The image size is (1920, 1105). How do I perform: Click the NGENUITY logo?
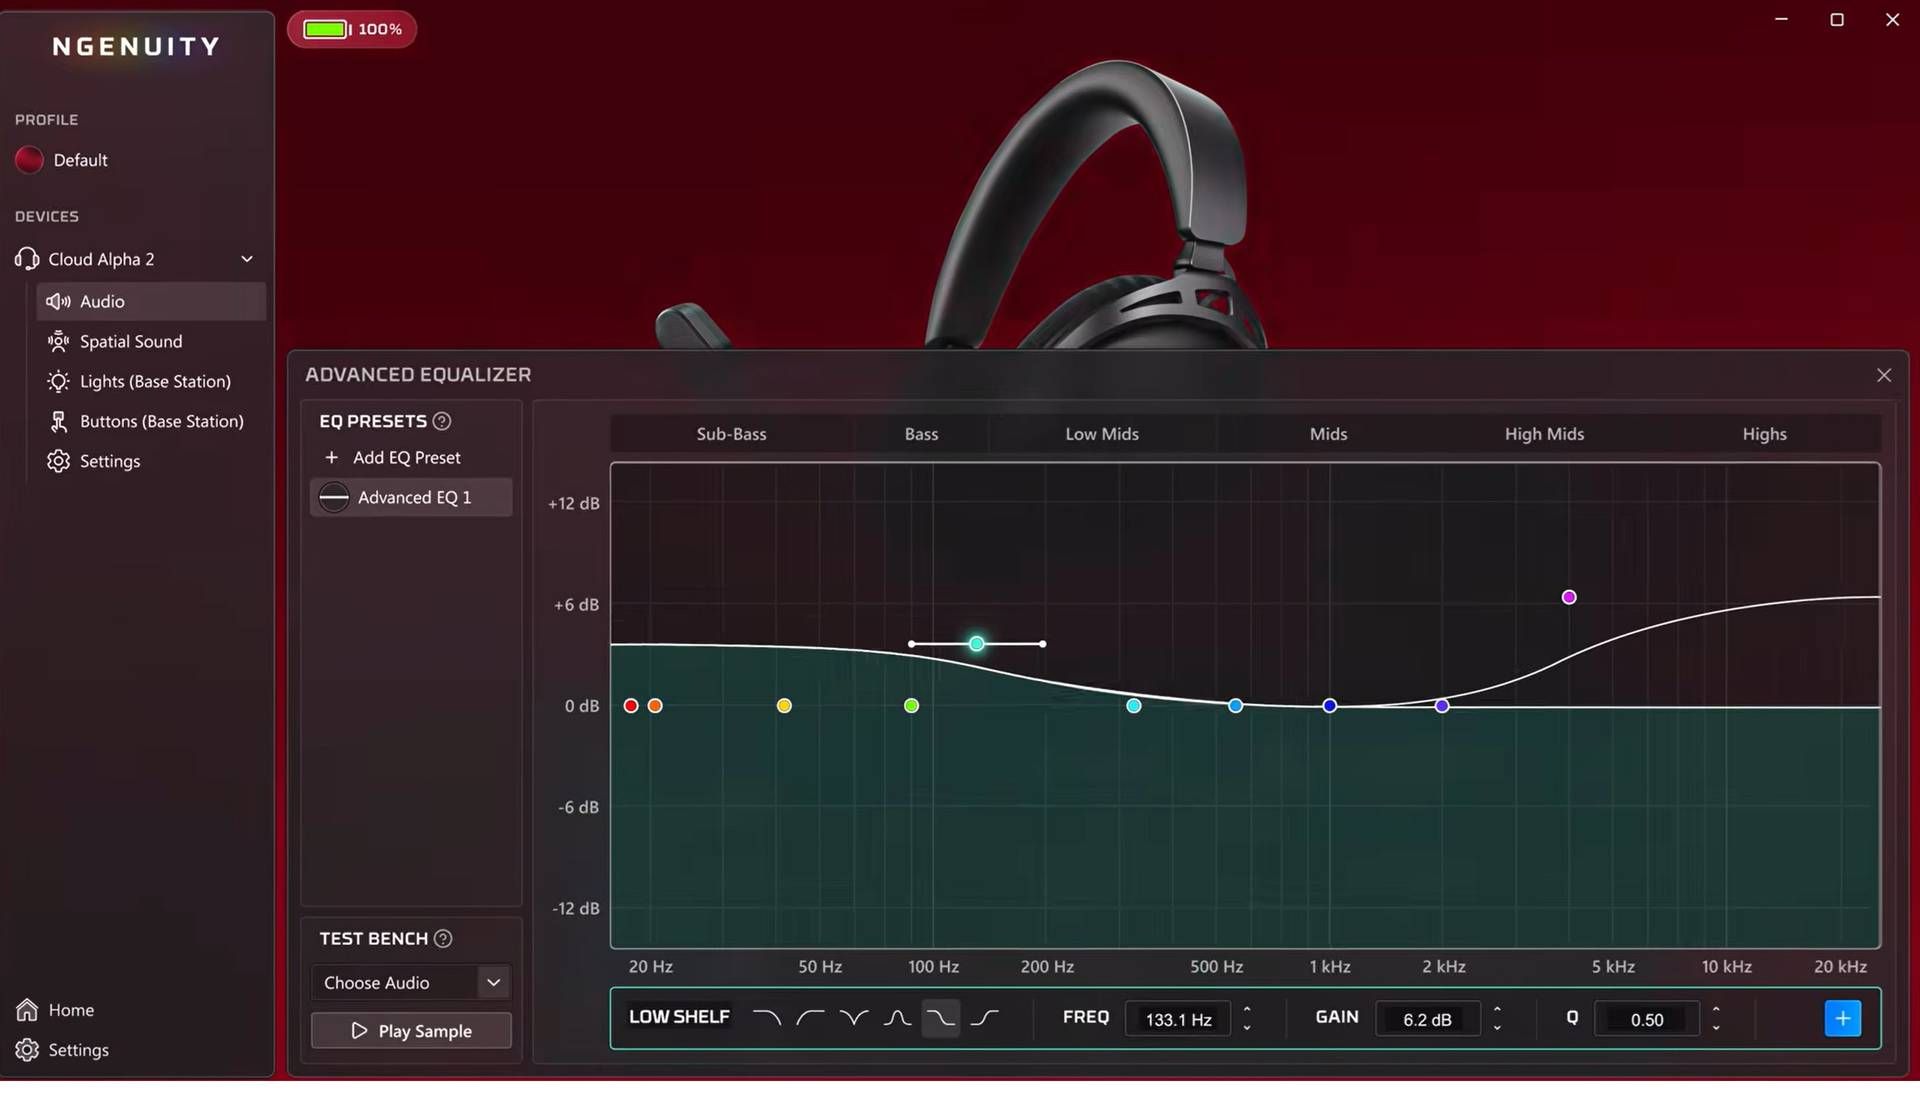pyautogui.click(x=136, y=47)
